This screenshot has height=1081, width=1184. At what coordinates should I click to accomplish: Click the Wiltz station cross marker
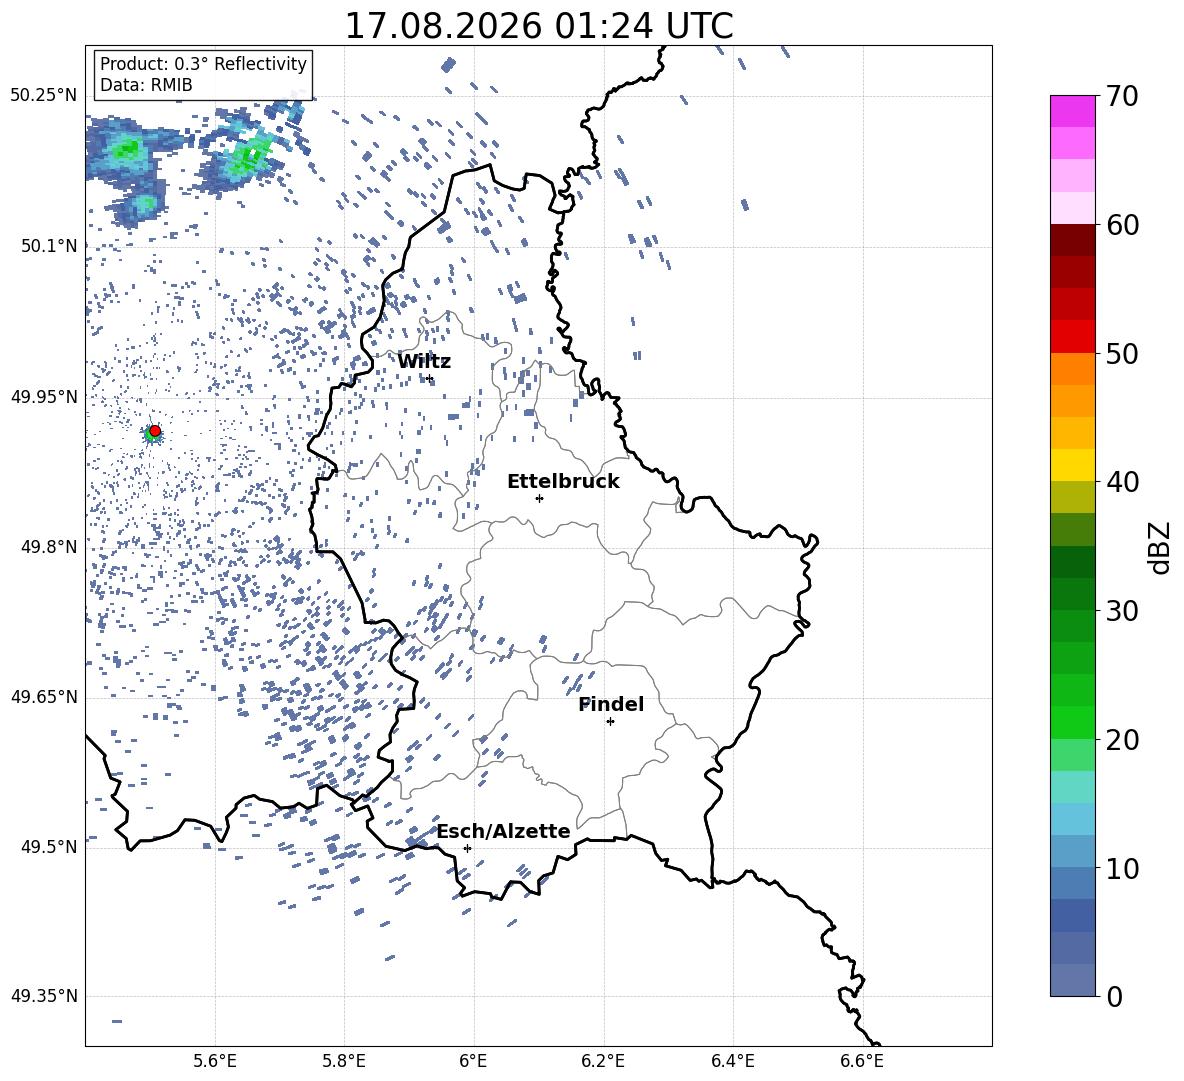430,379
